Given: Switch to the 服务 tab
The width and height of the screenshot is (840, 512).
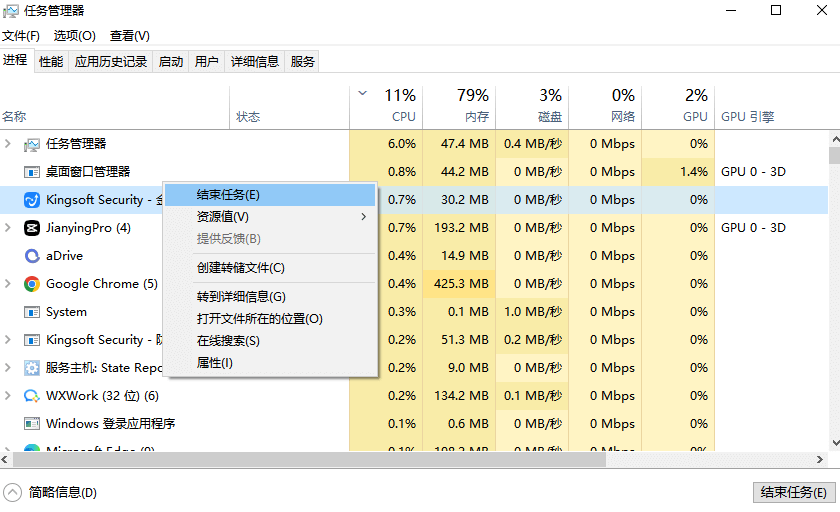Looking at the screenshot, I should (303, 62).
